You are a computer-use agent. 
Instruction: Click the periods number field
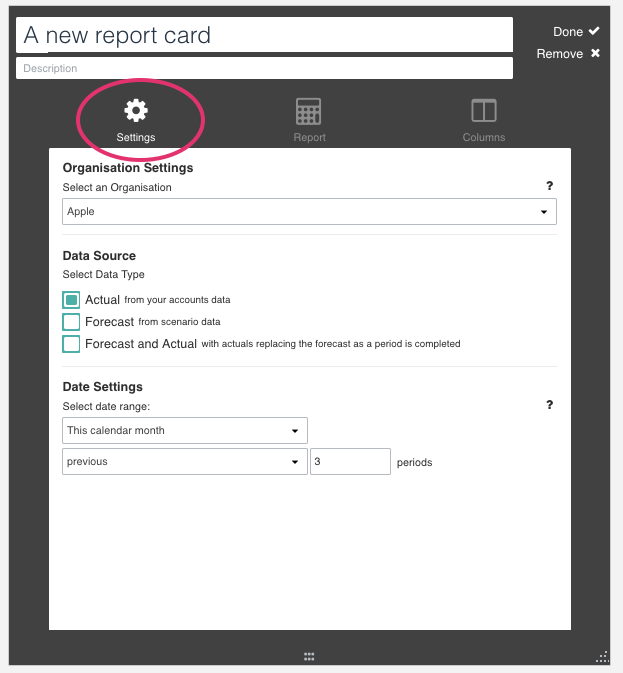tap(351, 461)
